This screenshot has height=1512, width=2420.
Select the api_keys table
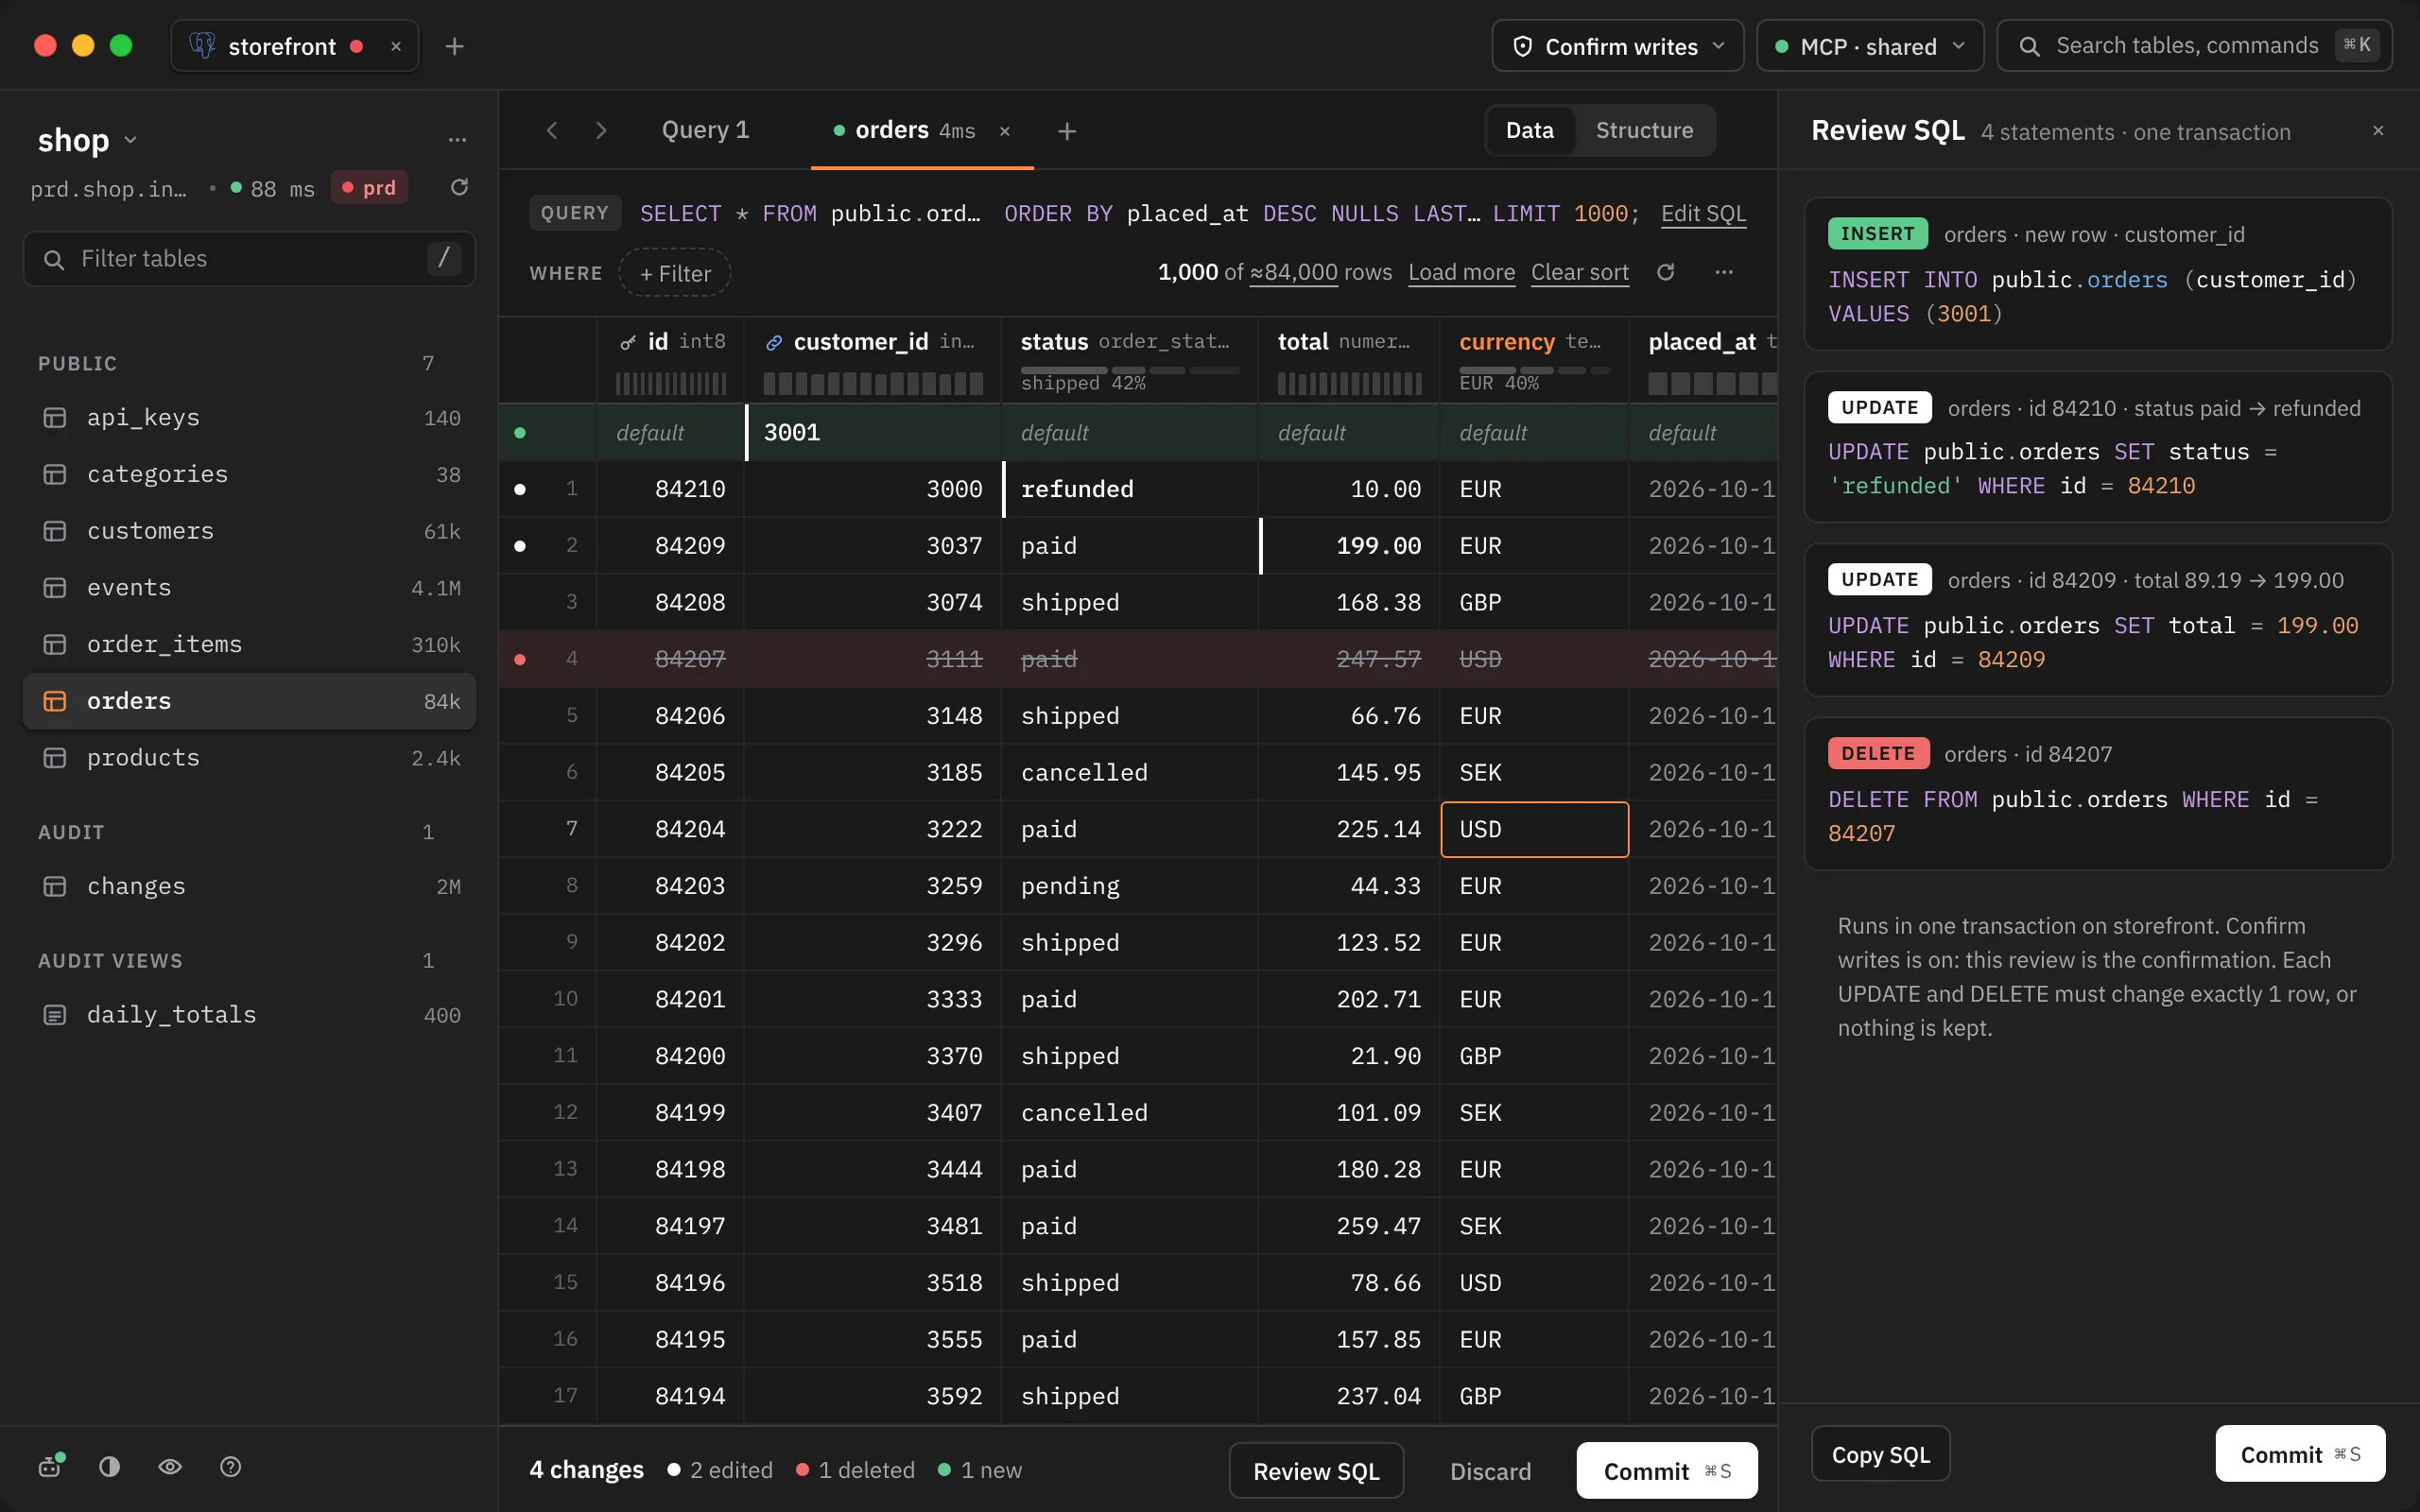tap(249, 417)
